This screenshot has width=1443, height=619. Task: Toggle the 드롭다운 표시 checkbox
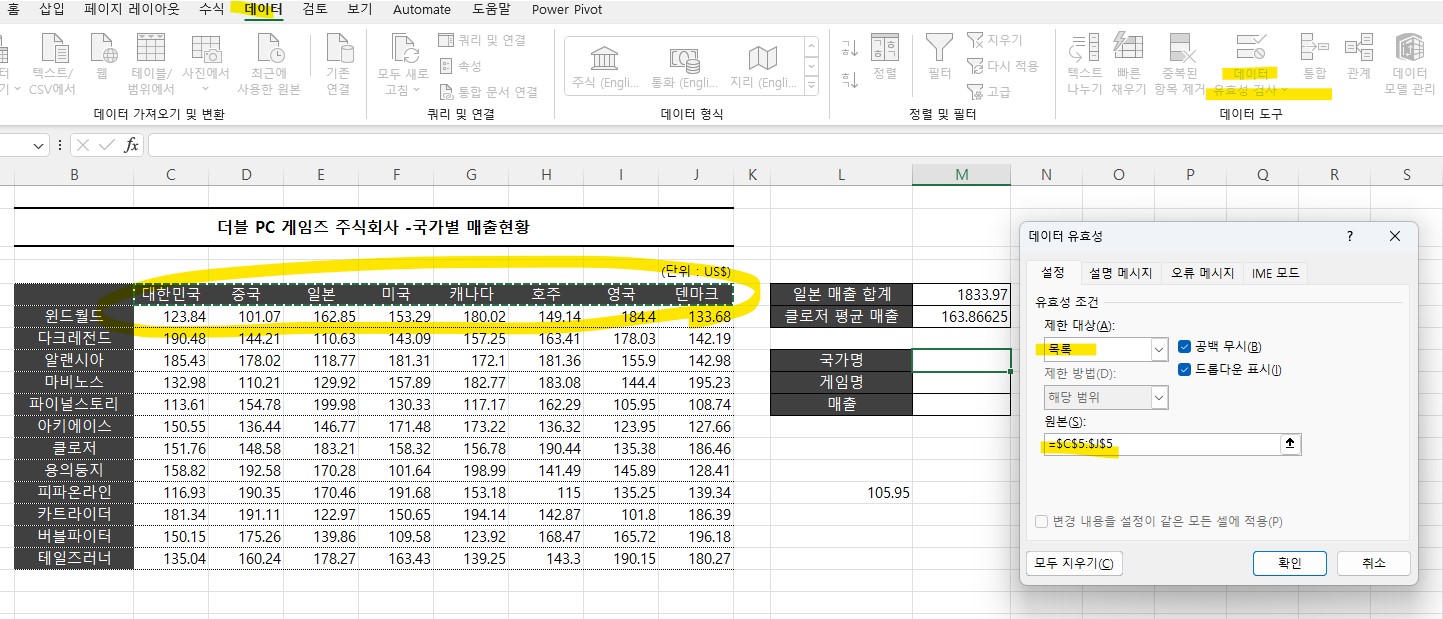point(1184,370)
